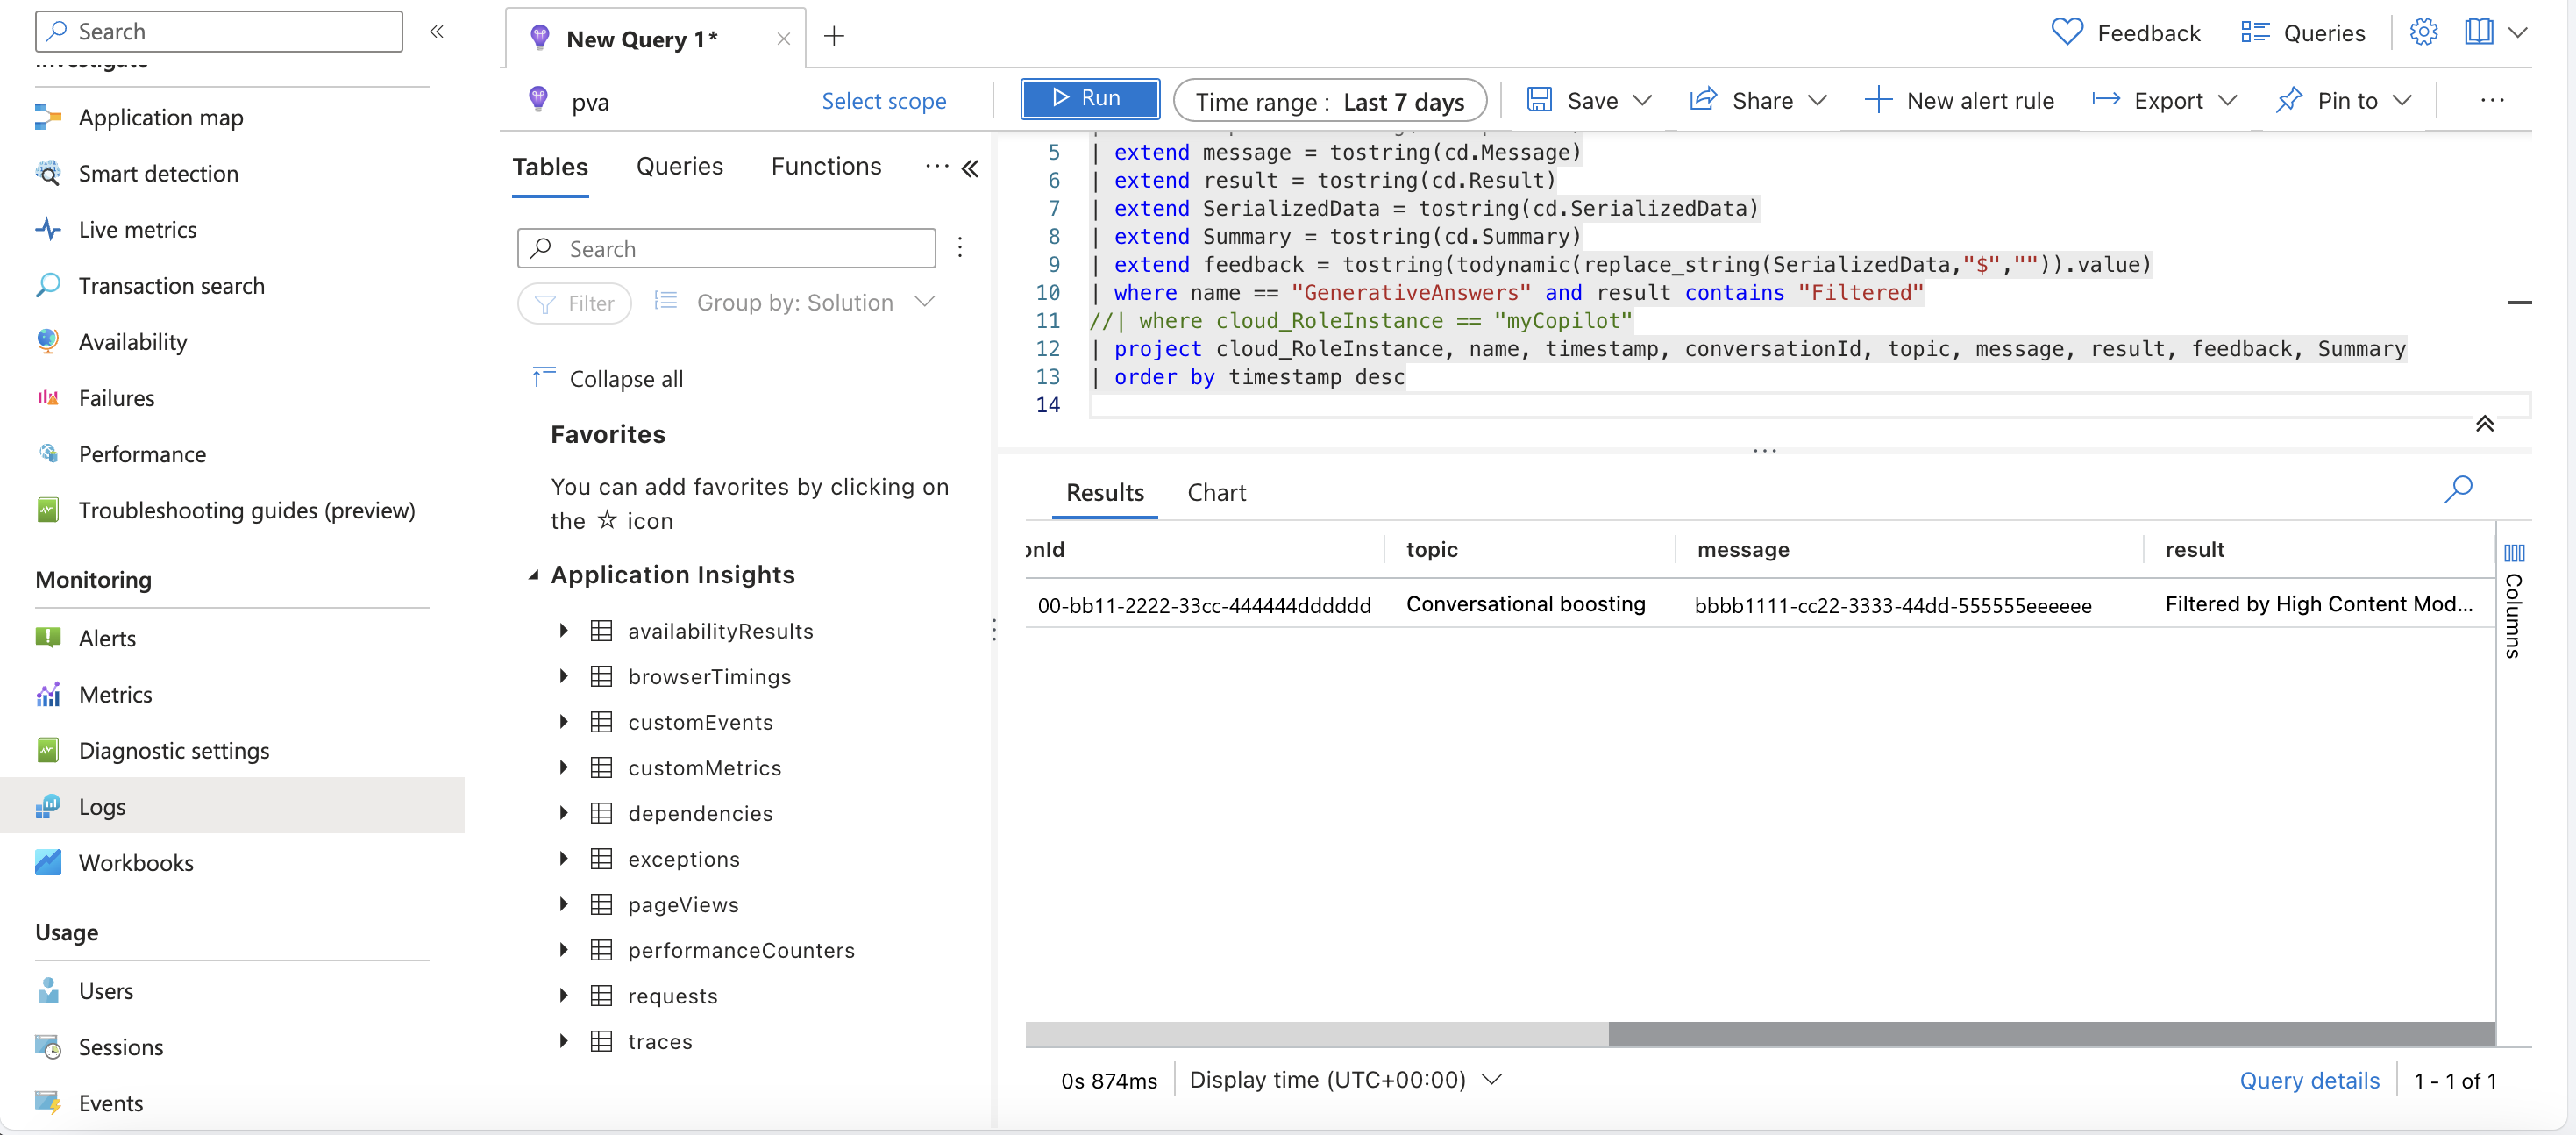The width and height of the screenshot is (2576, 1135).
Task: Open the Alerts blade
Action: coord(108,638)
